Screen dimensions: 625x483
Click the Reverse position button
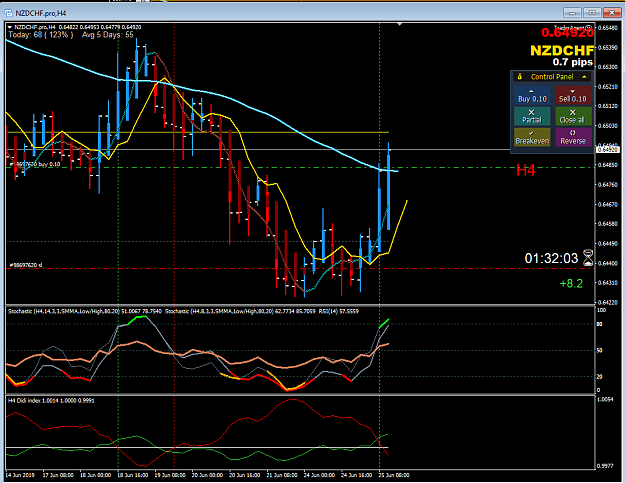(x=573, y=137)
